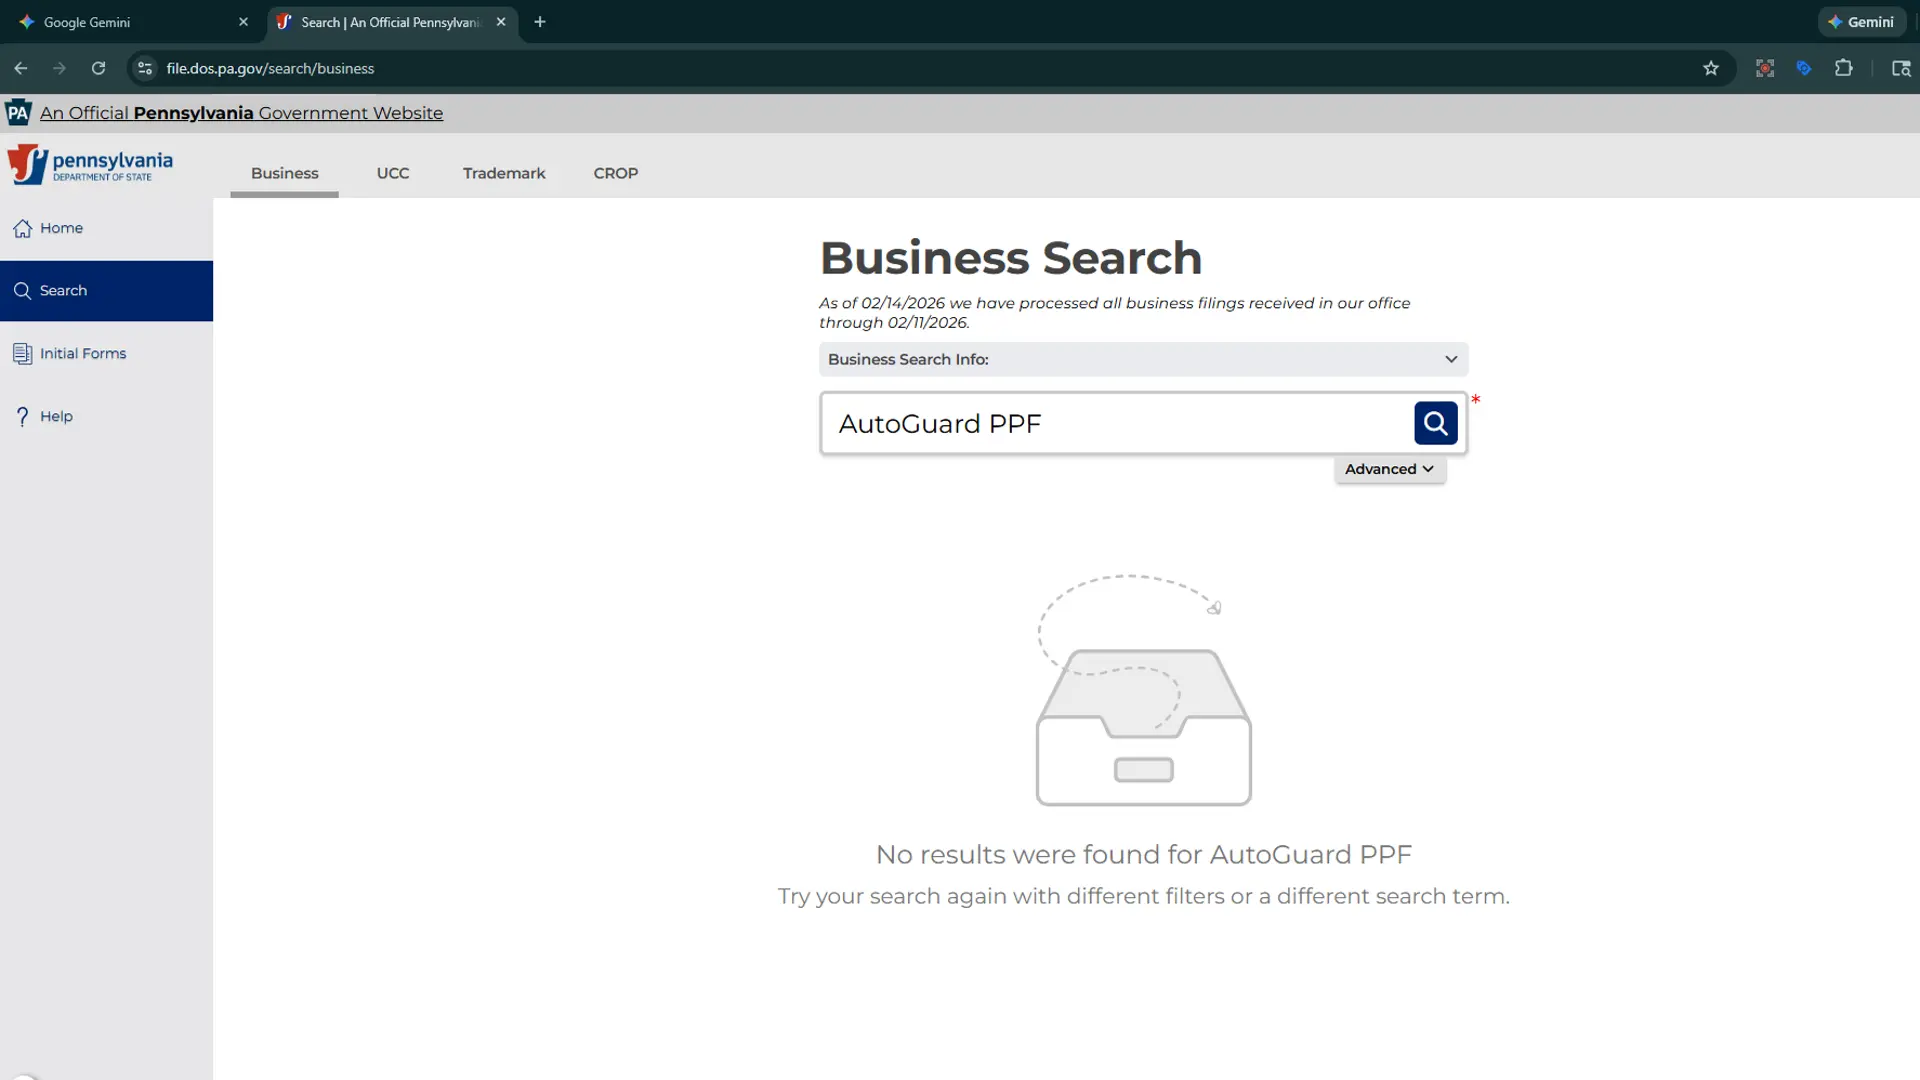Open the Trademark section

tap(503, 172)
